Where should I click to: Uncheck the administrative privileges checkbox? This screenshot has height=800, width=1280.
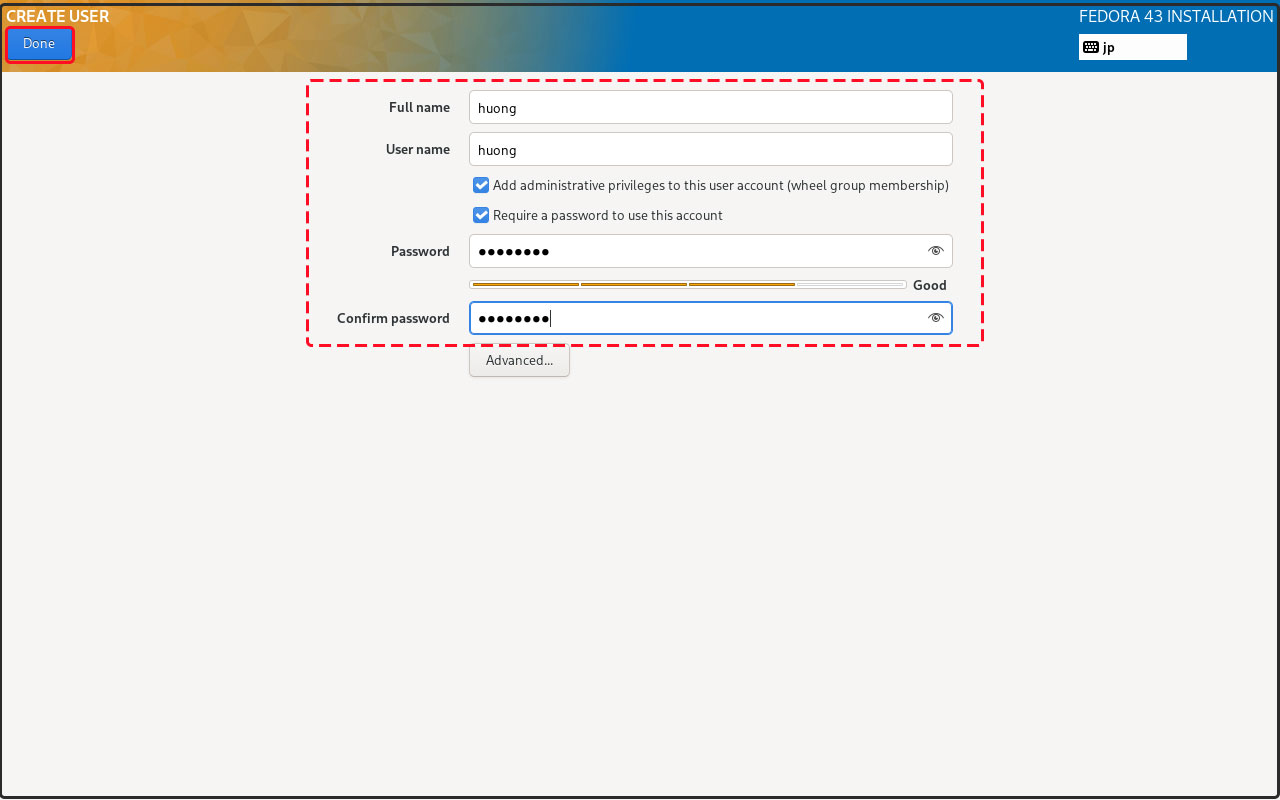click(481, 185)
